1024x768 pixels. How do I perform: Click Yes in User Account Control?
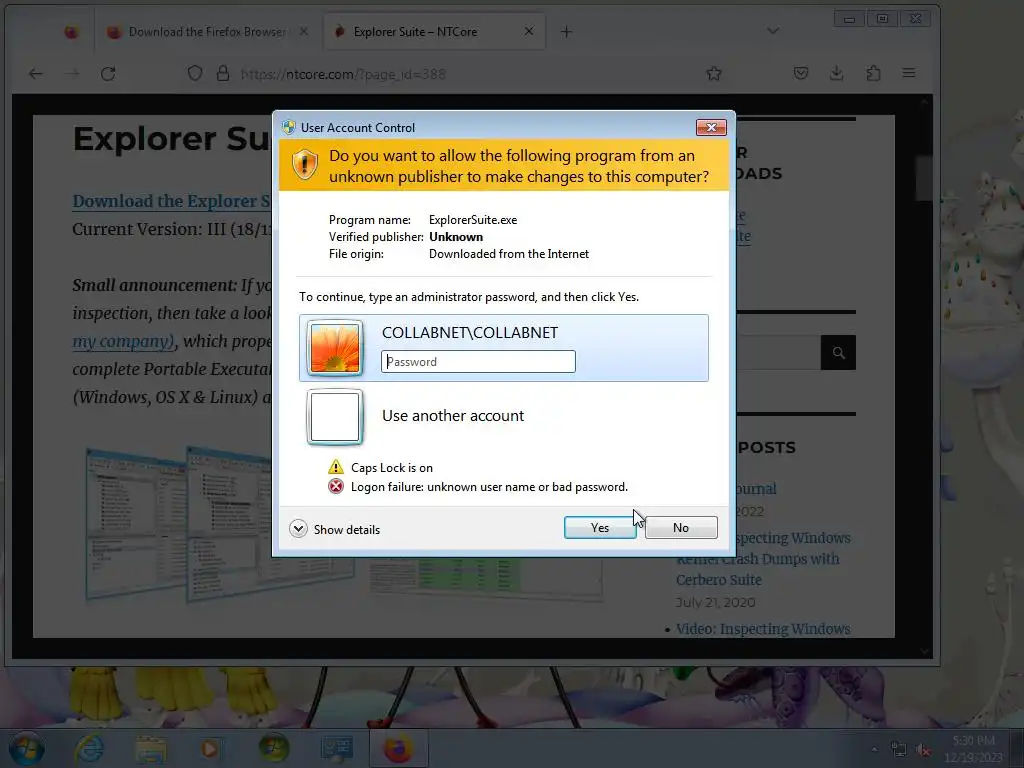[600, 528]
